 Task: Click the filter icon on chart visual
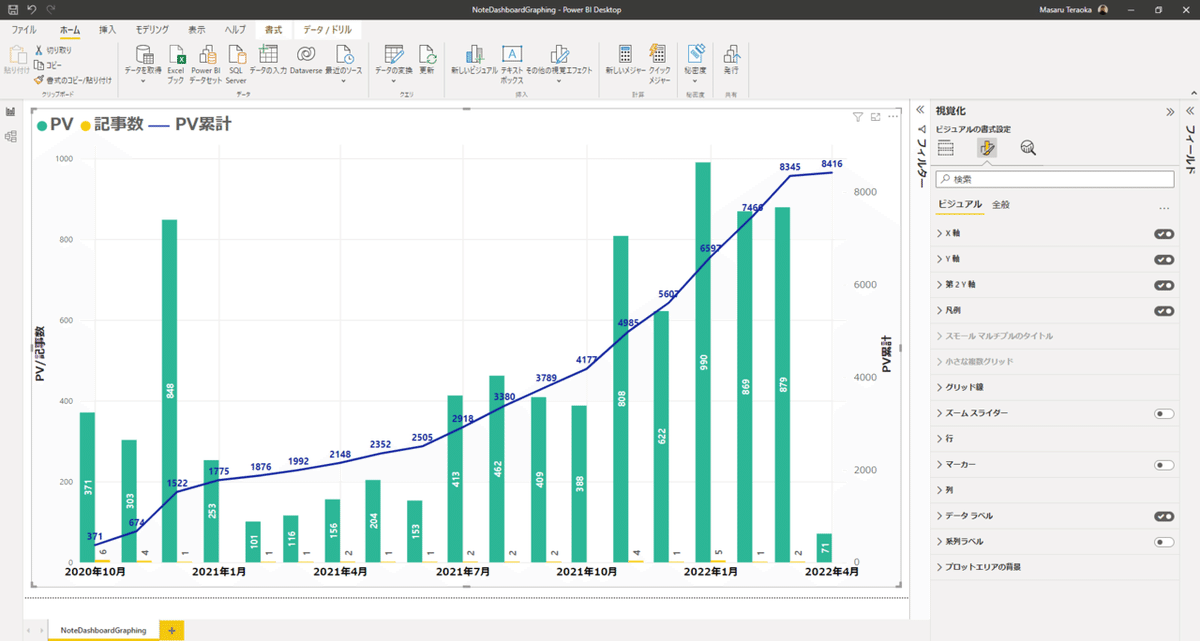pos(858,117)
